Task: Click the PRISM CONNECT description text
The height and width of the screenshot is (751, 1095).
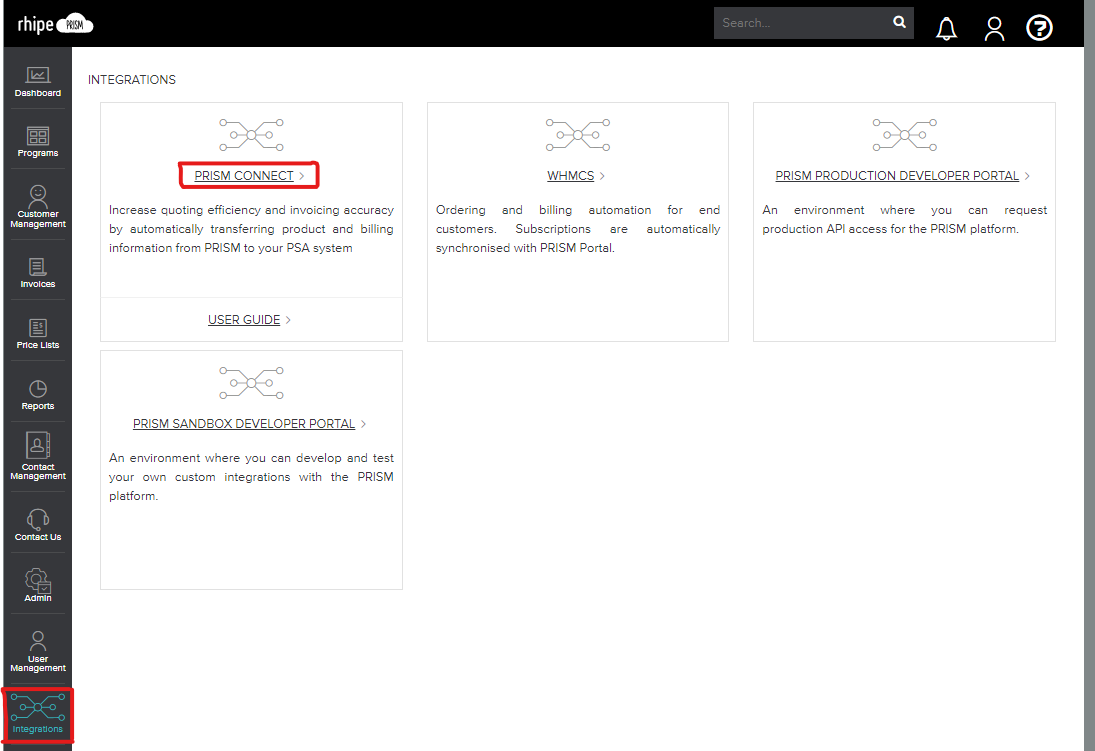Action: click(x=251, y=228)
